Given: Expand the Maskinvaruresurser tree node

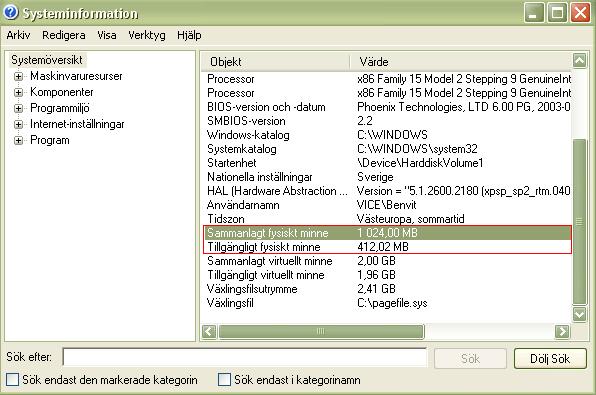Looking at the screenshot, I should (x=18, y=76).
